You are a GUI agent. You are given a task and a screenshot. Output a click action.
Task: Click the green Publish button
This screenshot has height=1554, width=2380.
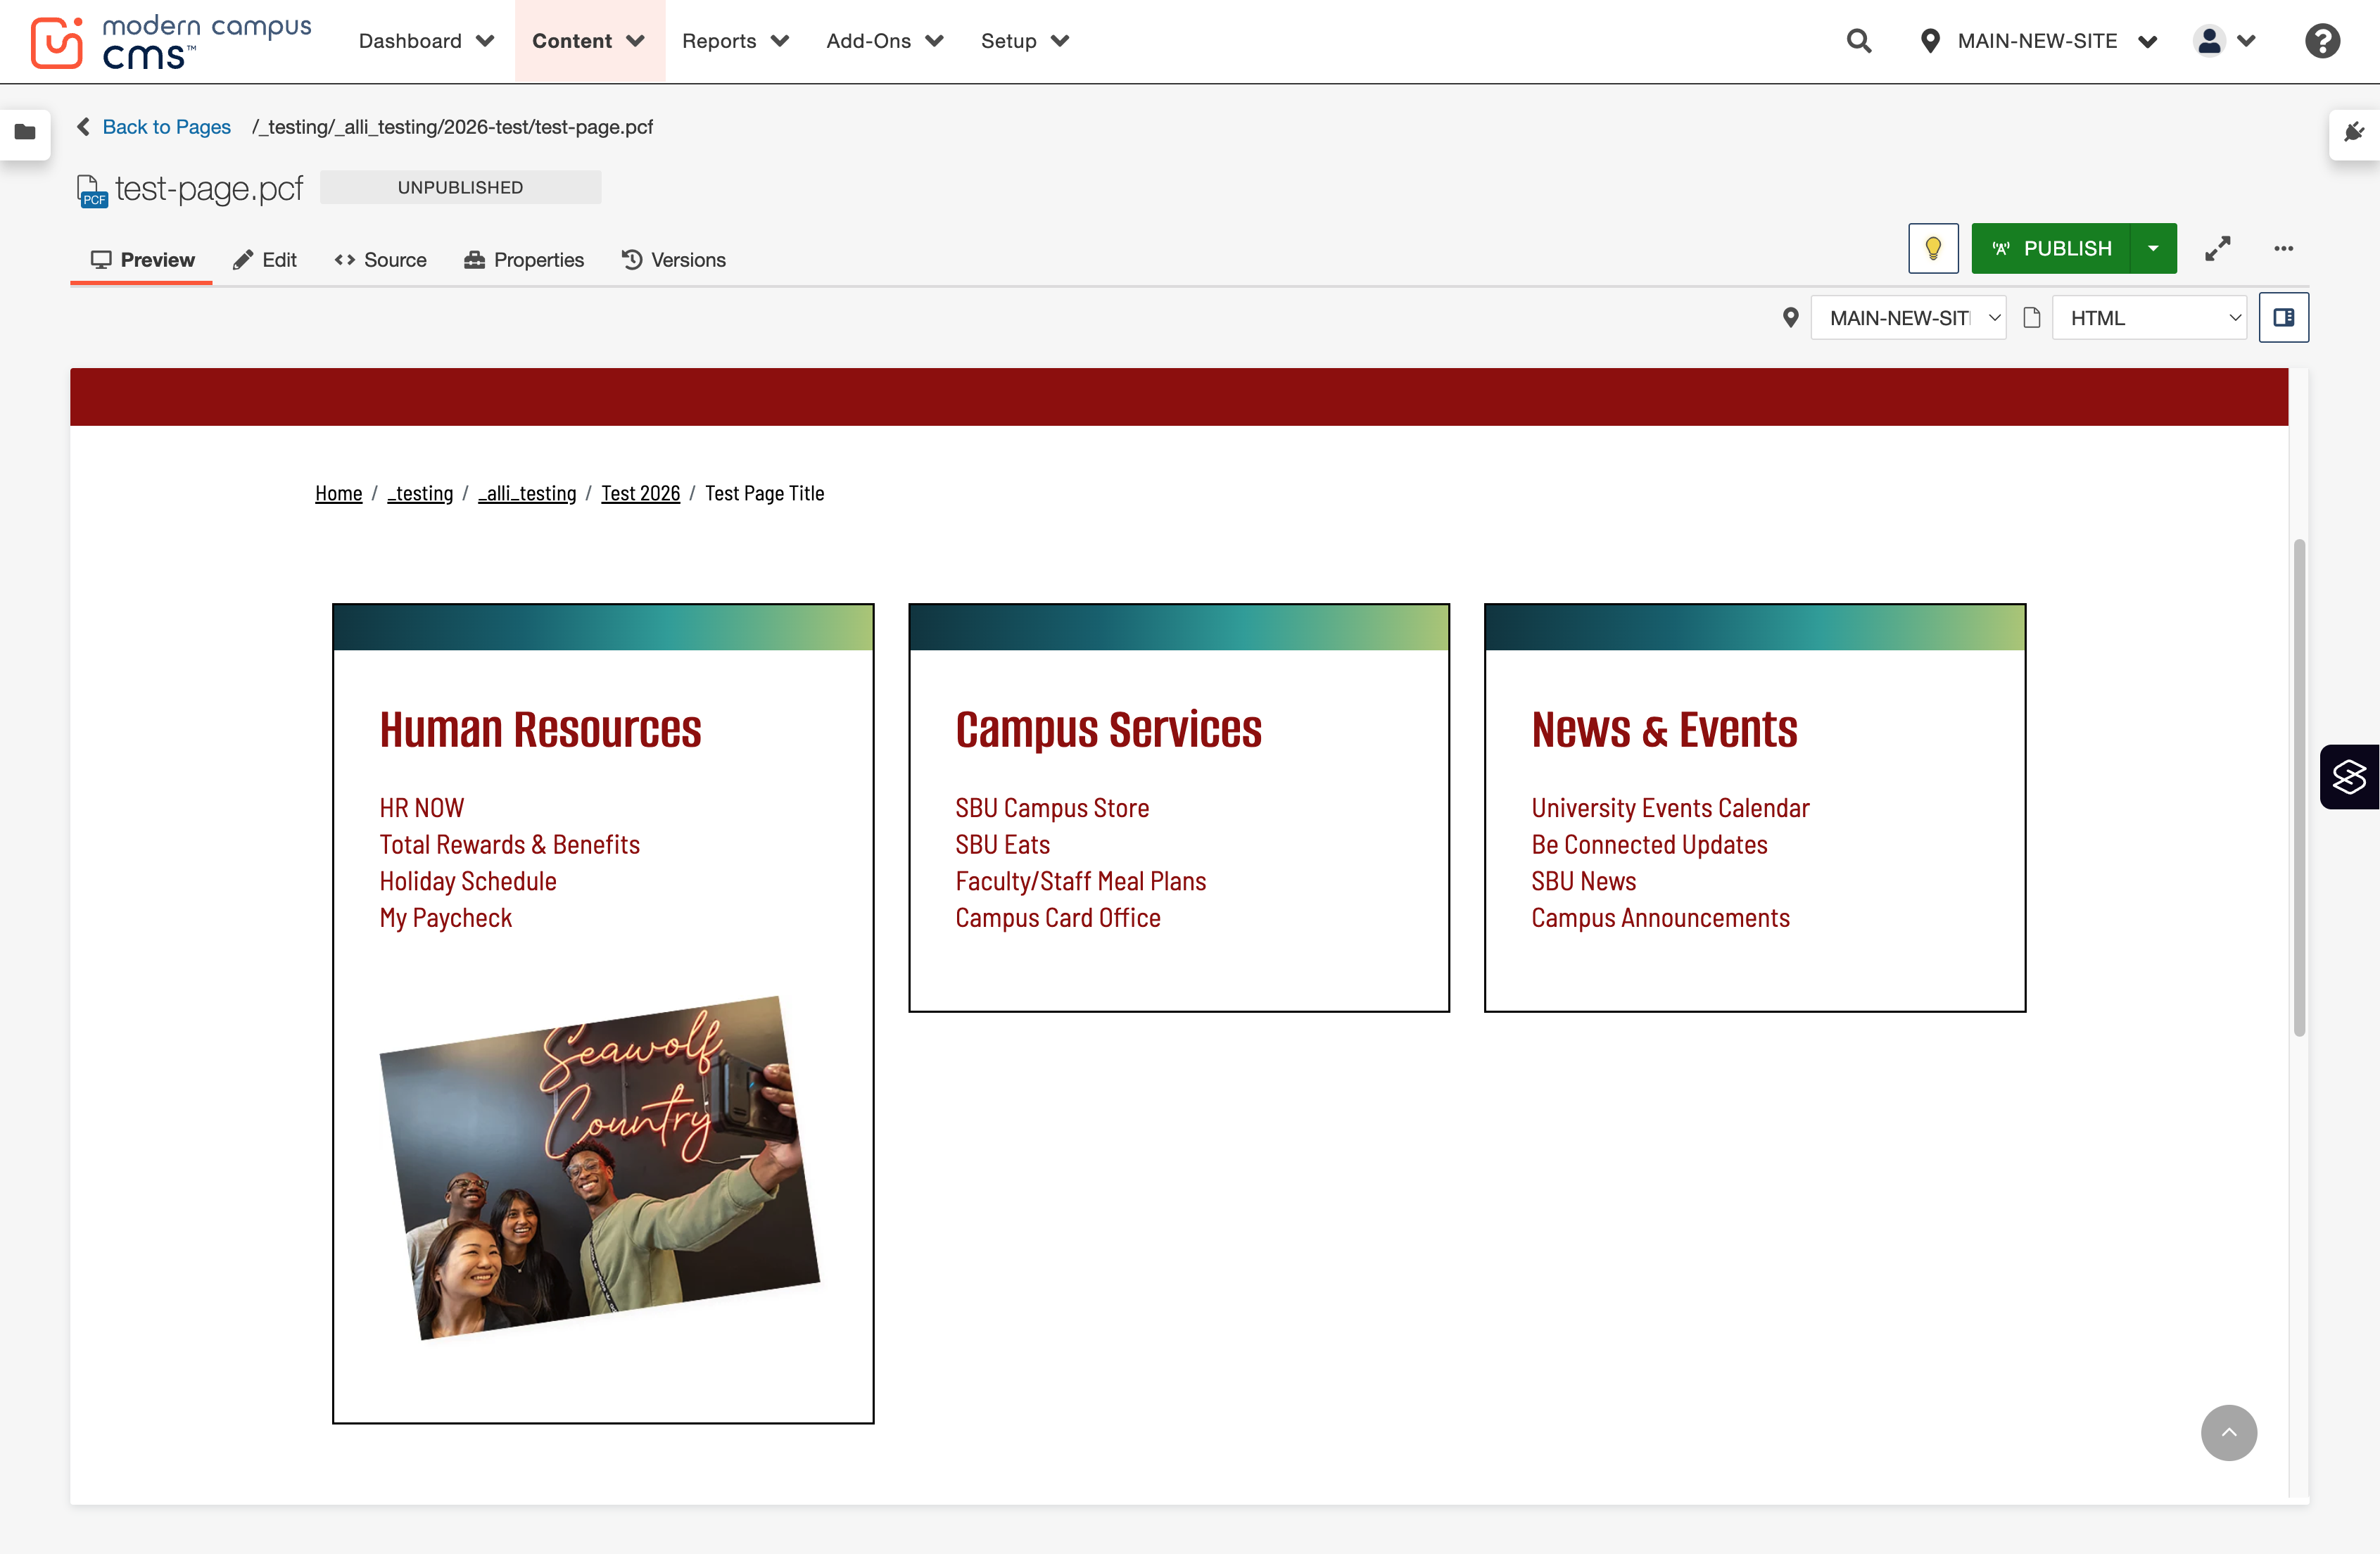pos(2050,248)
